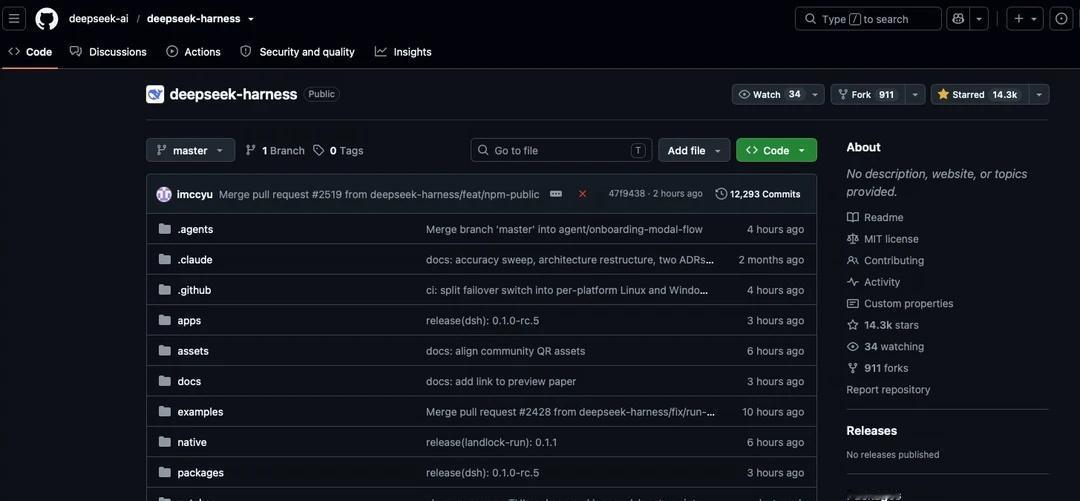This screenshot has width=1080, height=501.
Task: View 1 Branch link
Action: coord(275,150)
